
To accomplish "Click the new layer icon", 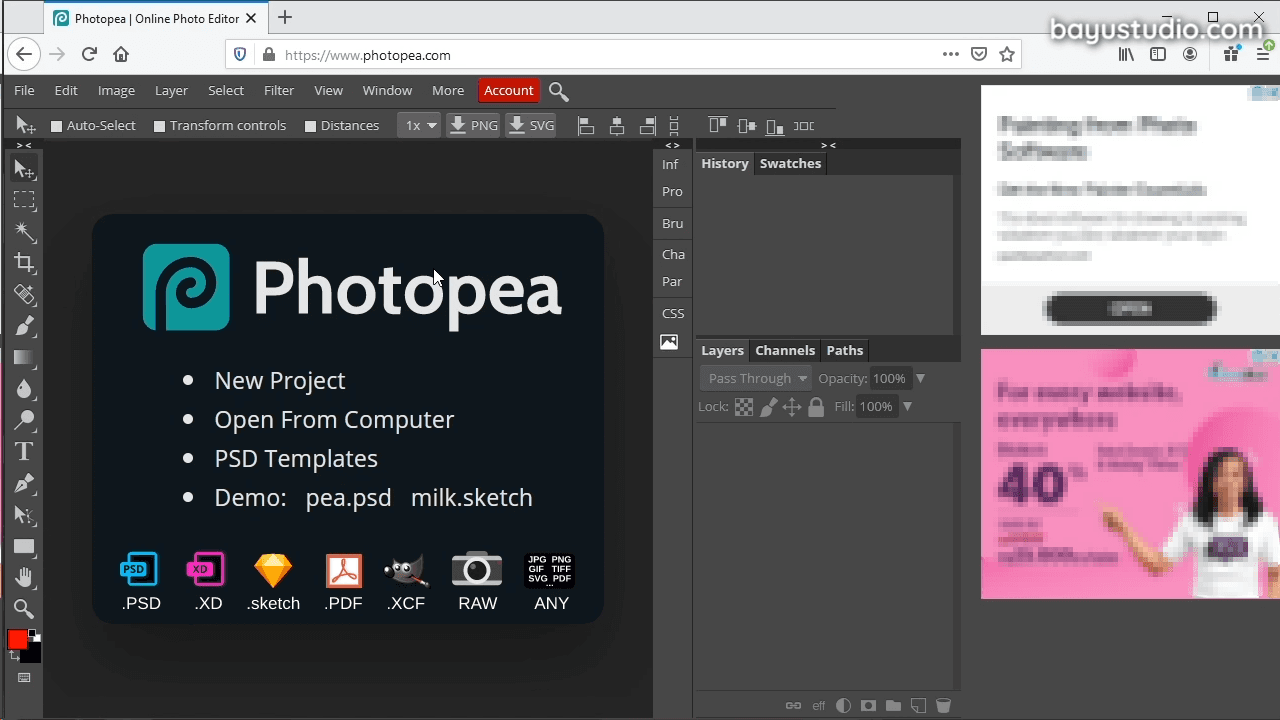I will tap(918, 706).
